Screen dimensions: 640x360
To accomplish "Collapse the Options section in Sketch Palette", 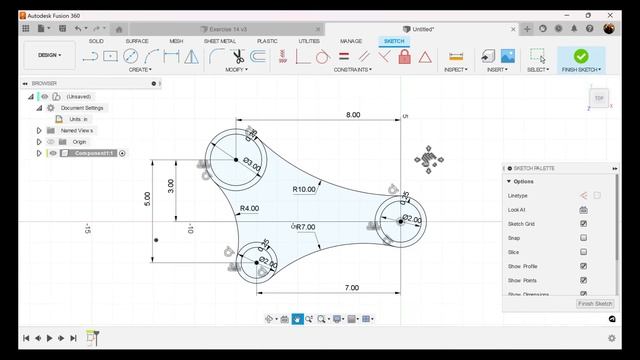I will click(x=509, y=181).
